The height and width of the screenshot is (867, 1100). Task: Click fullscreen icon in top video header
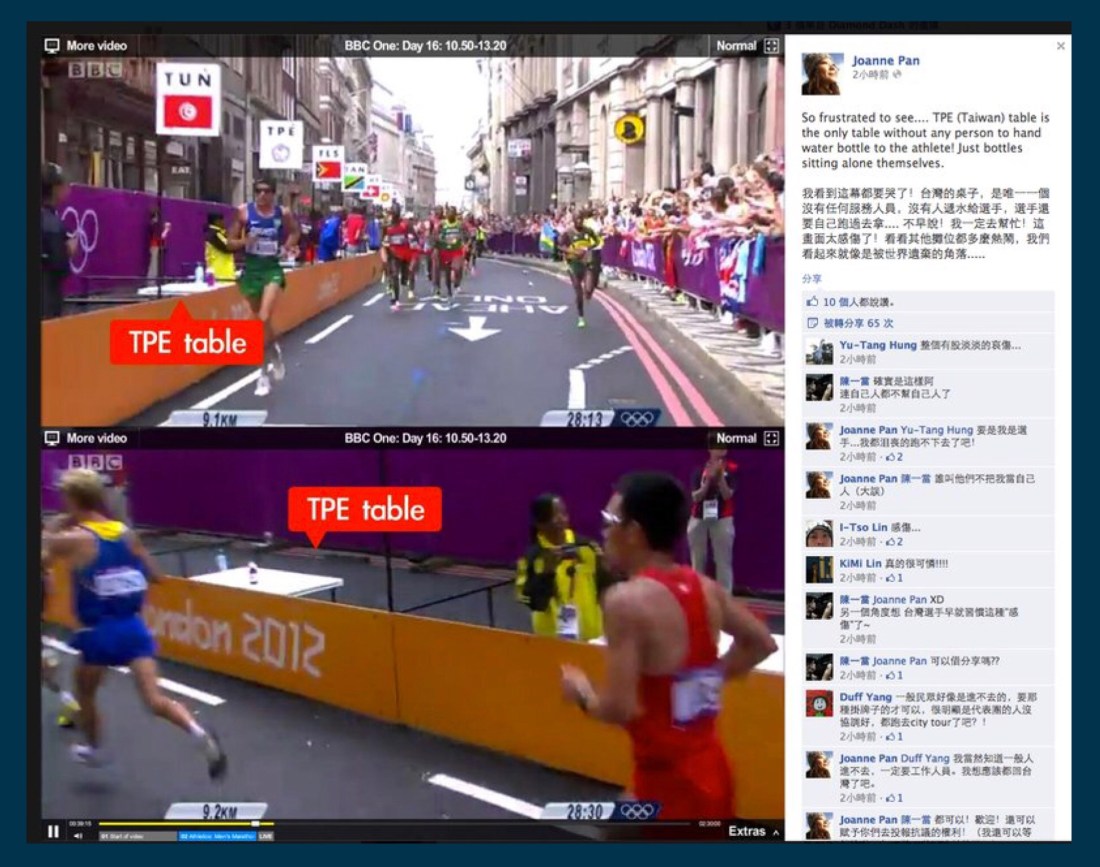click(771, 46)
